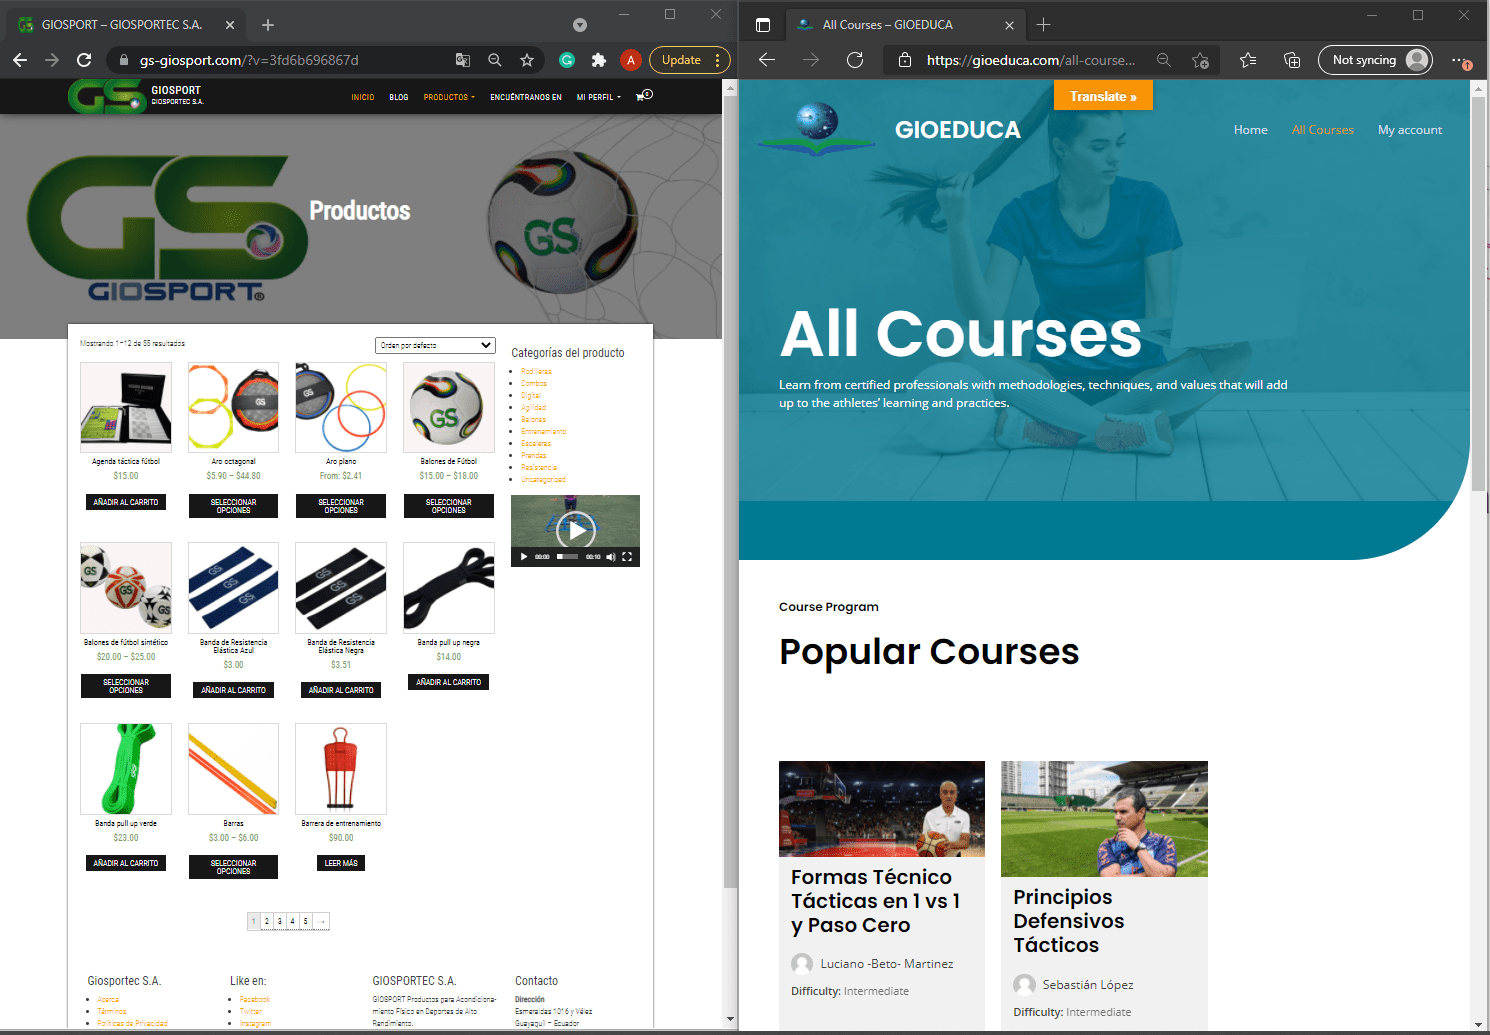The height and width of the screenshot is (1035, 1490).
Task: Mute the GIOSPORT video with speaker icon
Action: click(610, 557)
